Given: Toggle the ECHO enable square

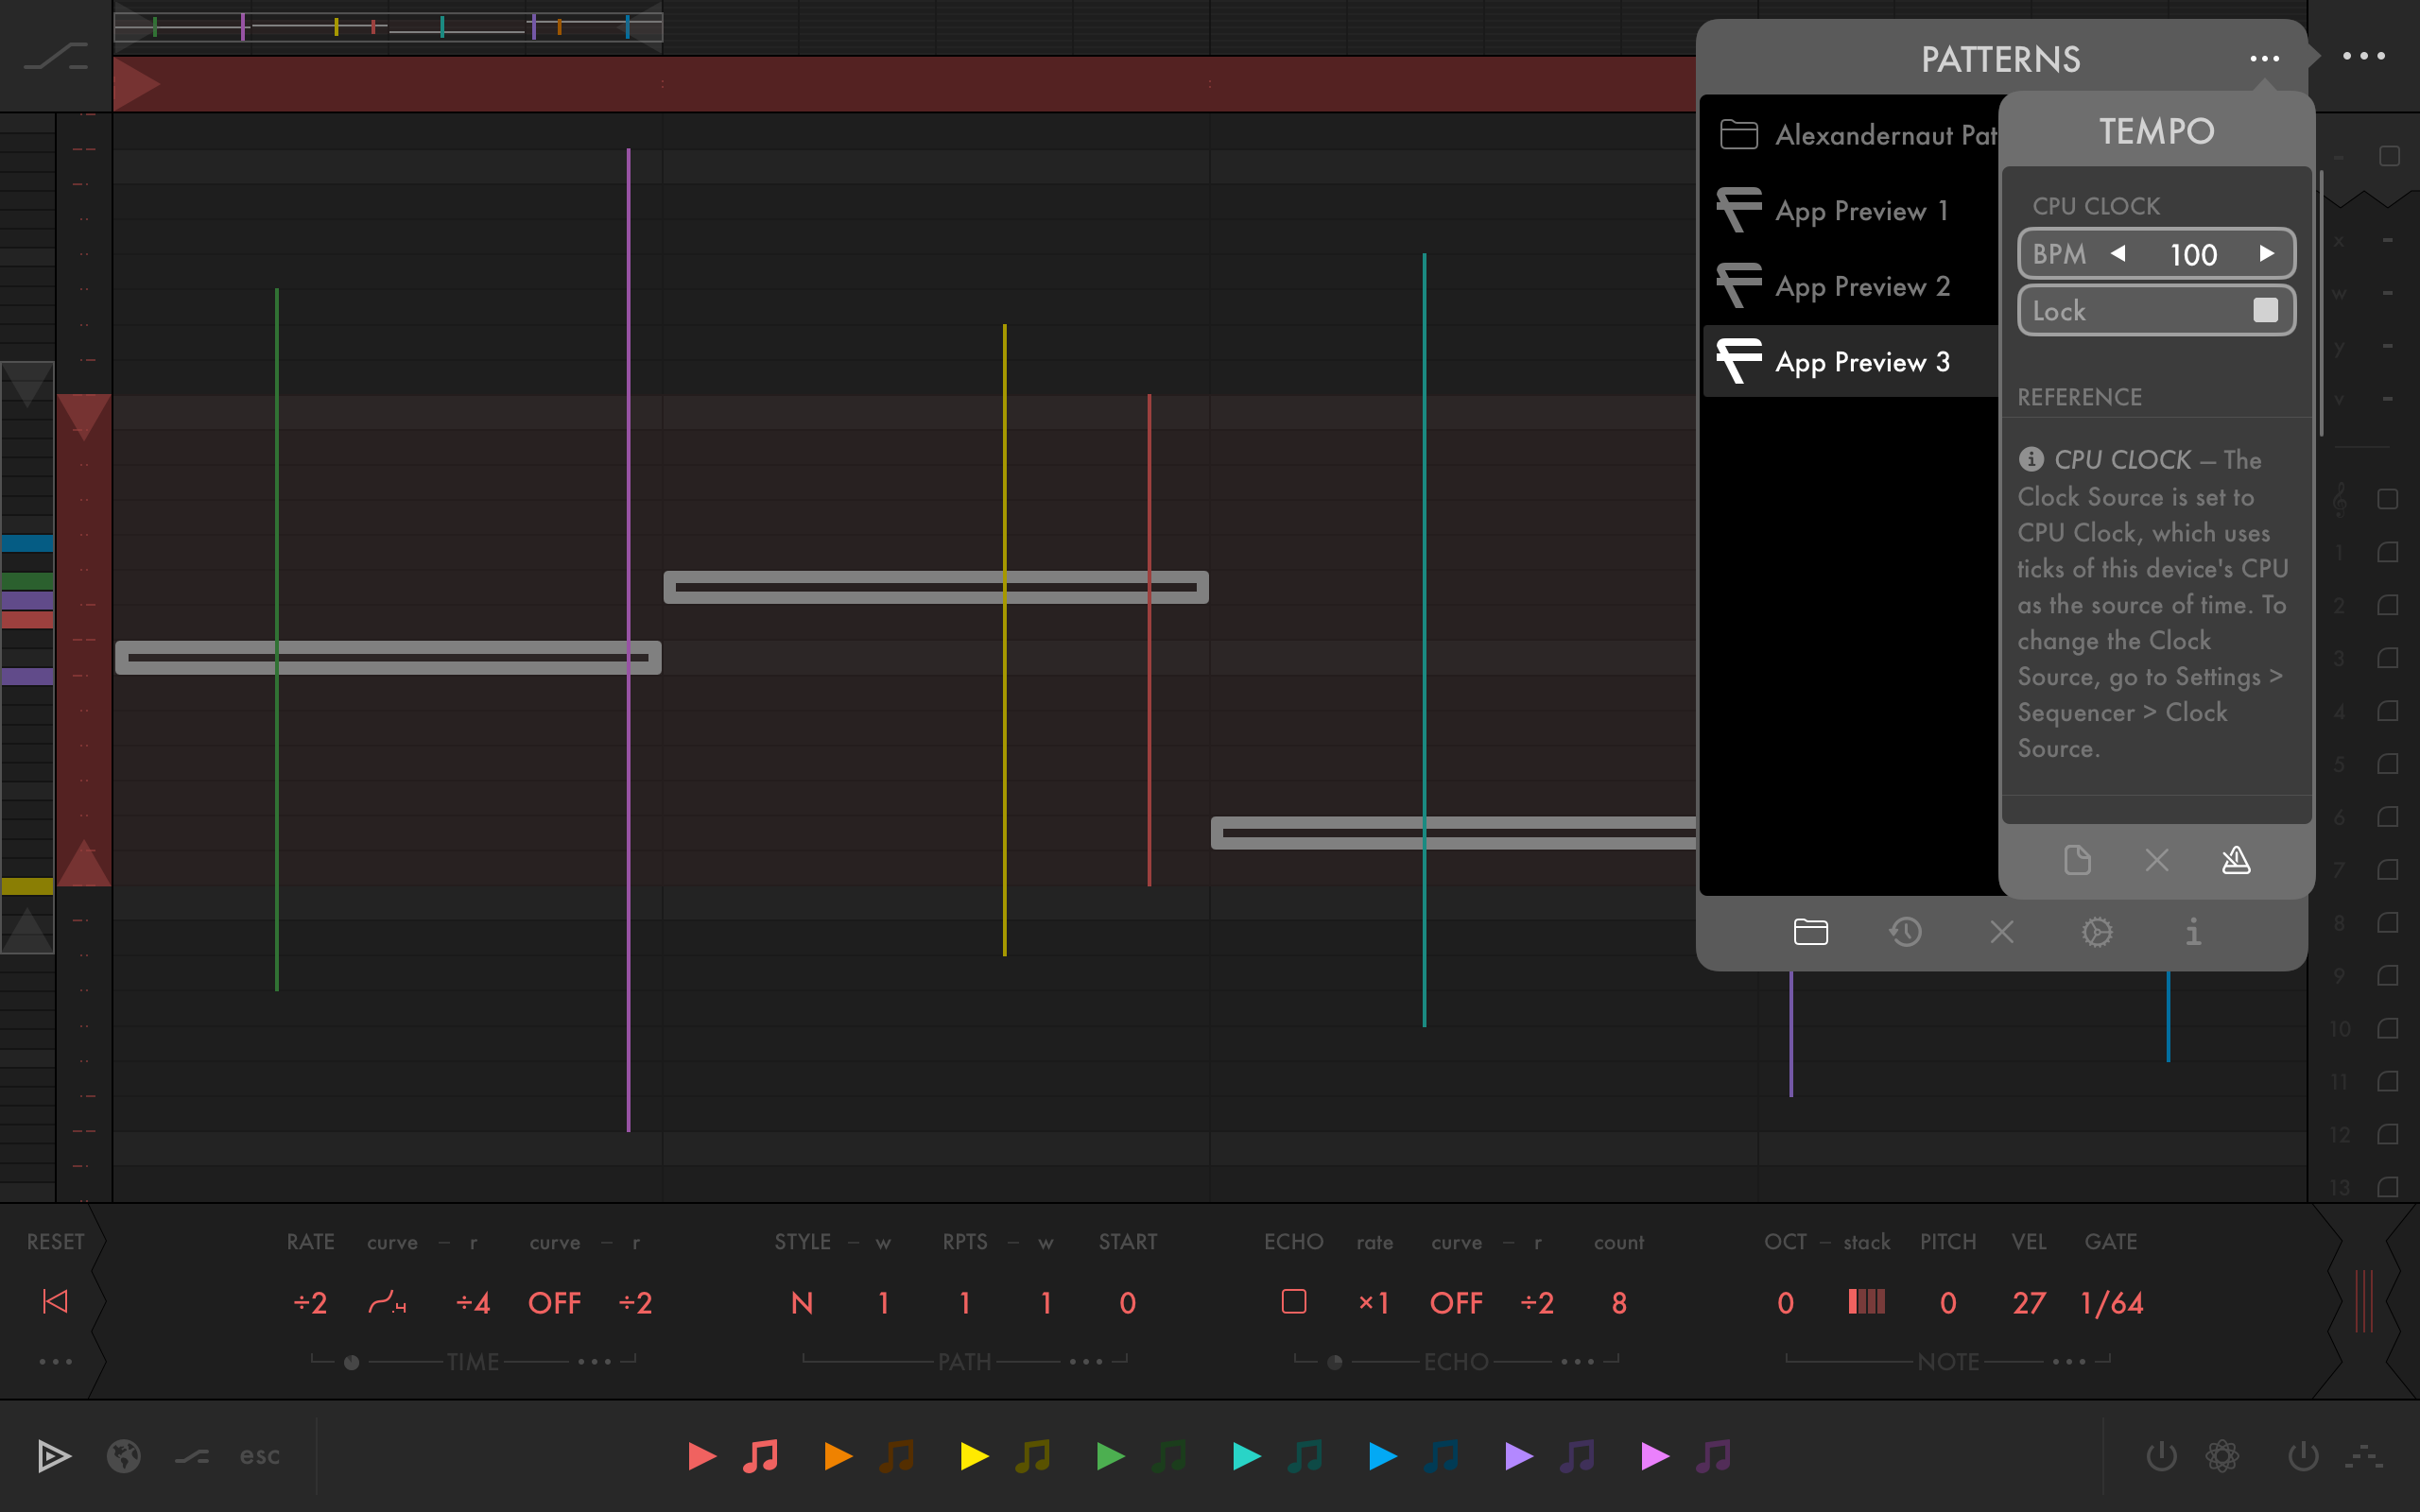Looking at the screenshot, I should coord(1293,1301).
